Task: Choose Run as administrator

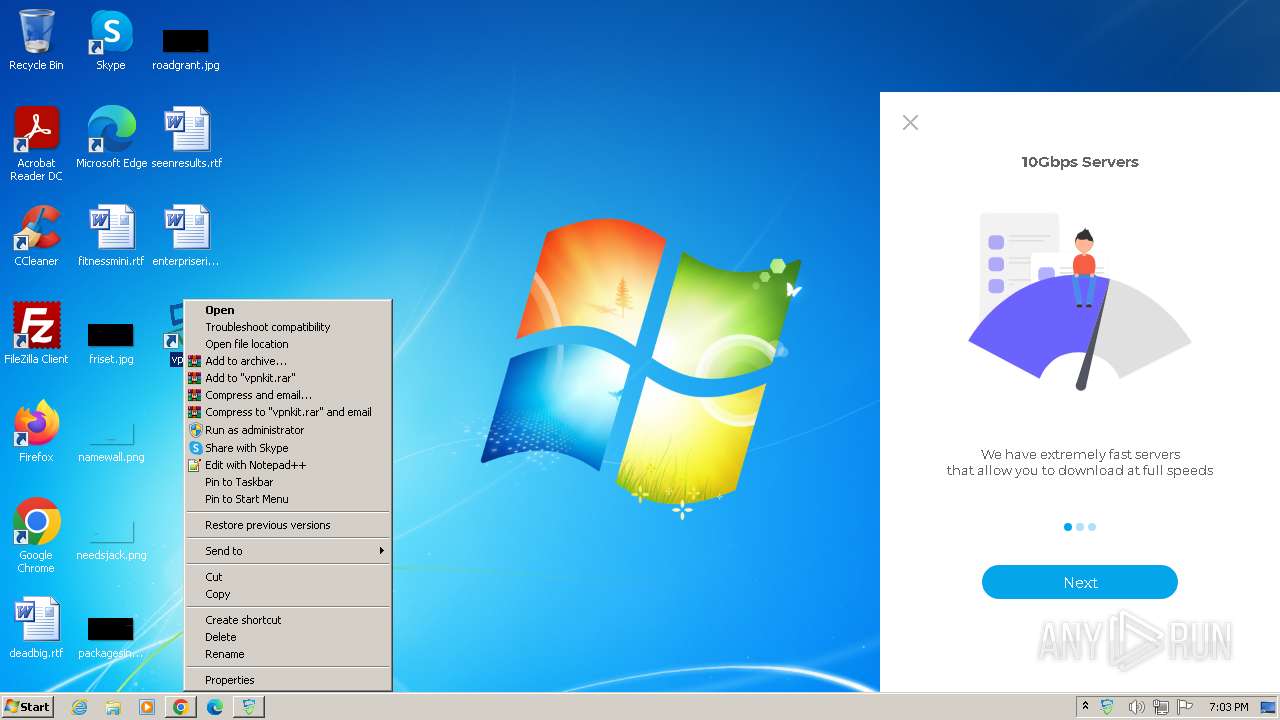Action: [x=288, y=430]
